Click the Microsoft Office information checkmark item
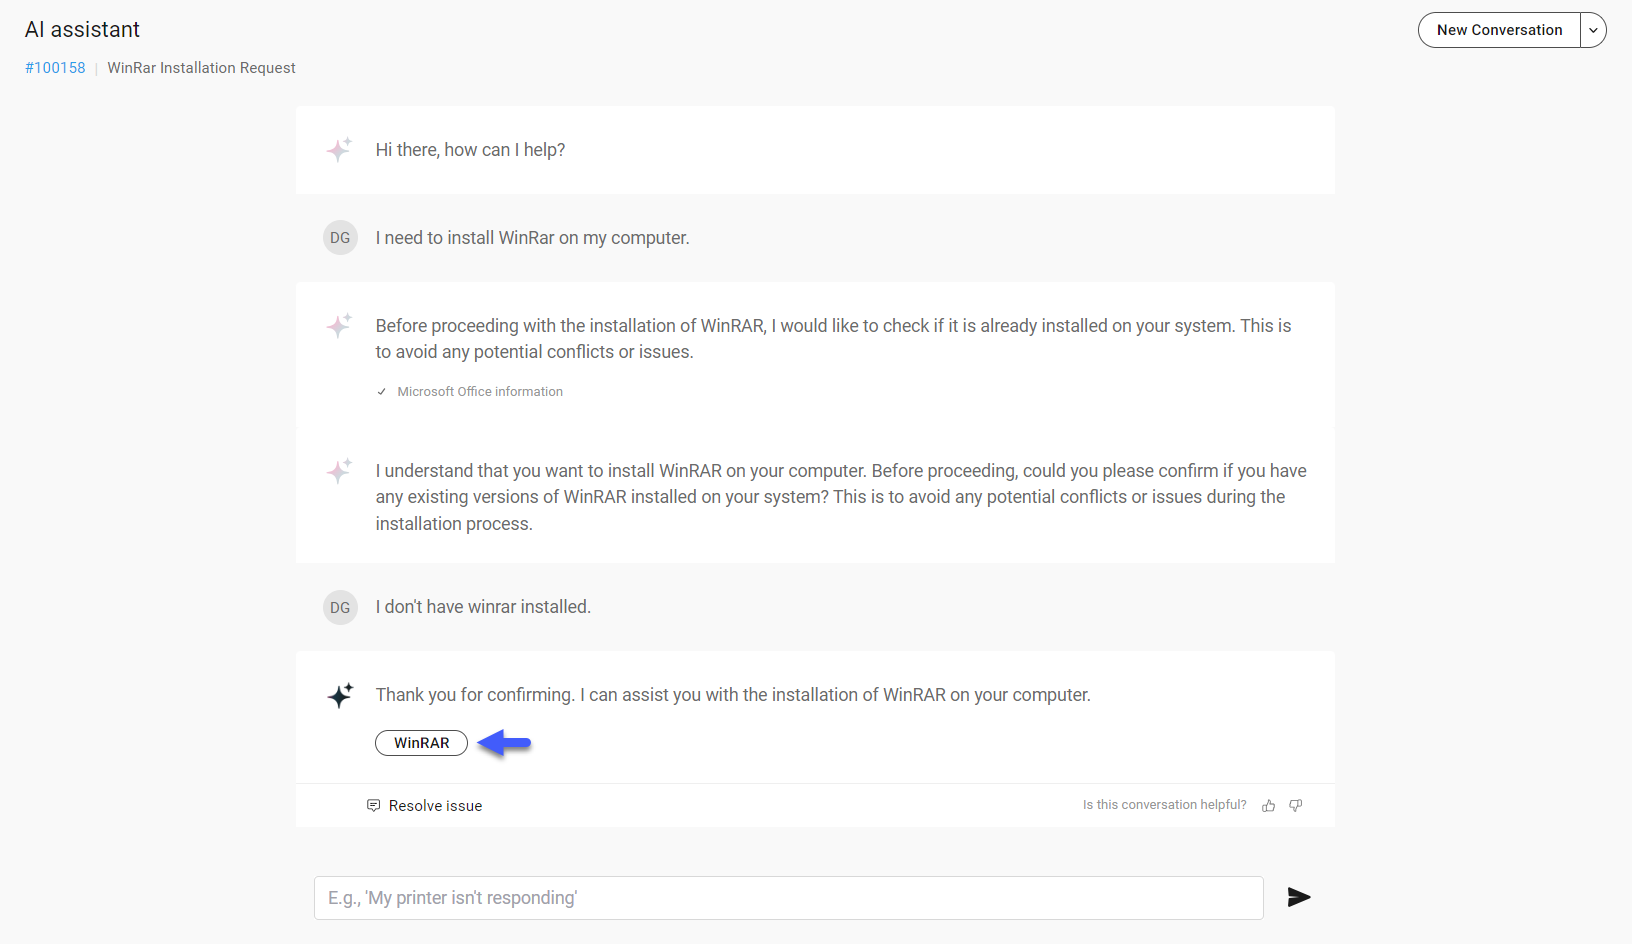 pyautogui.click(x=470, y=392)
